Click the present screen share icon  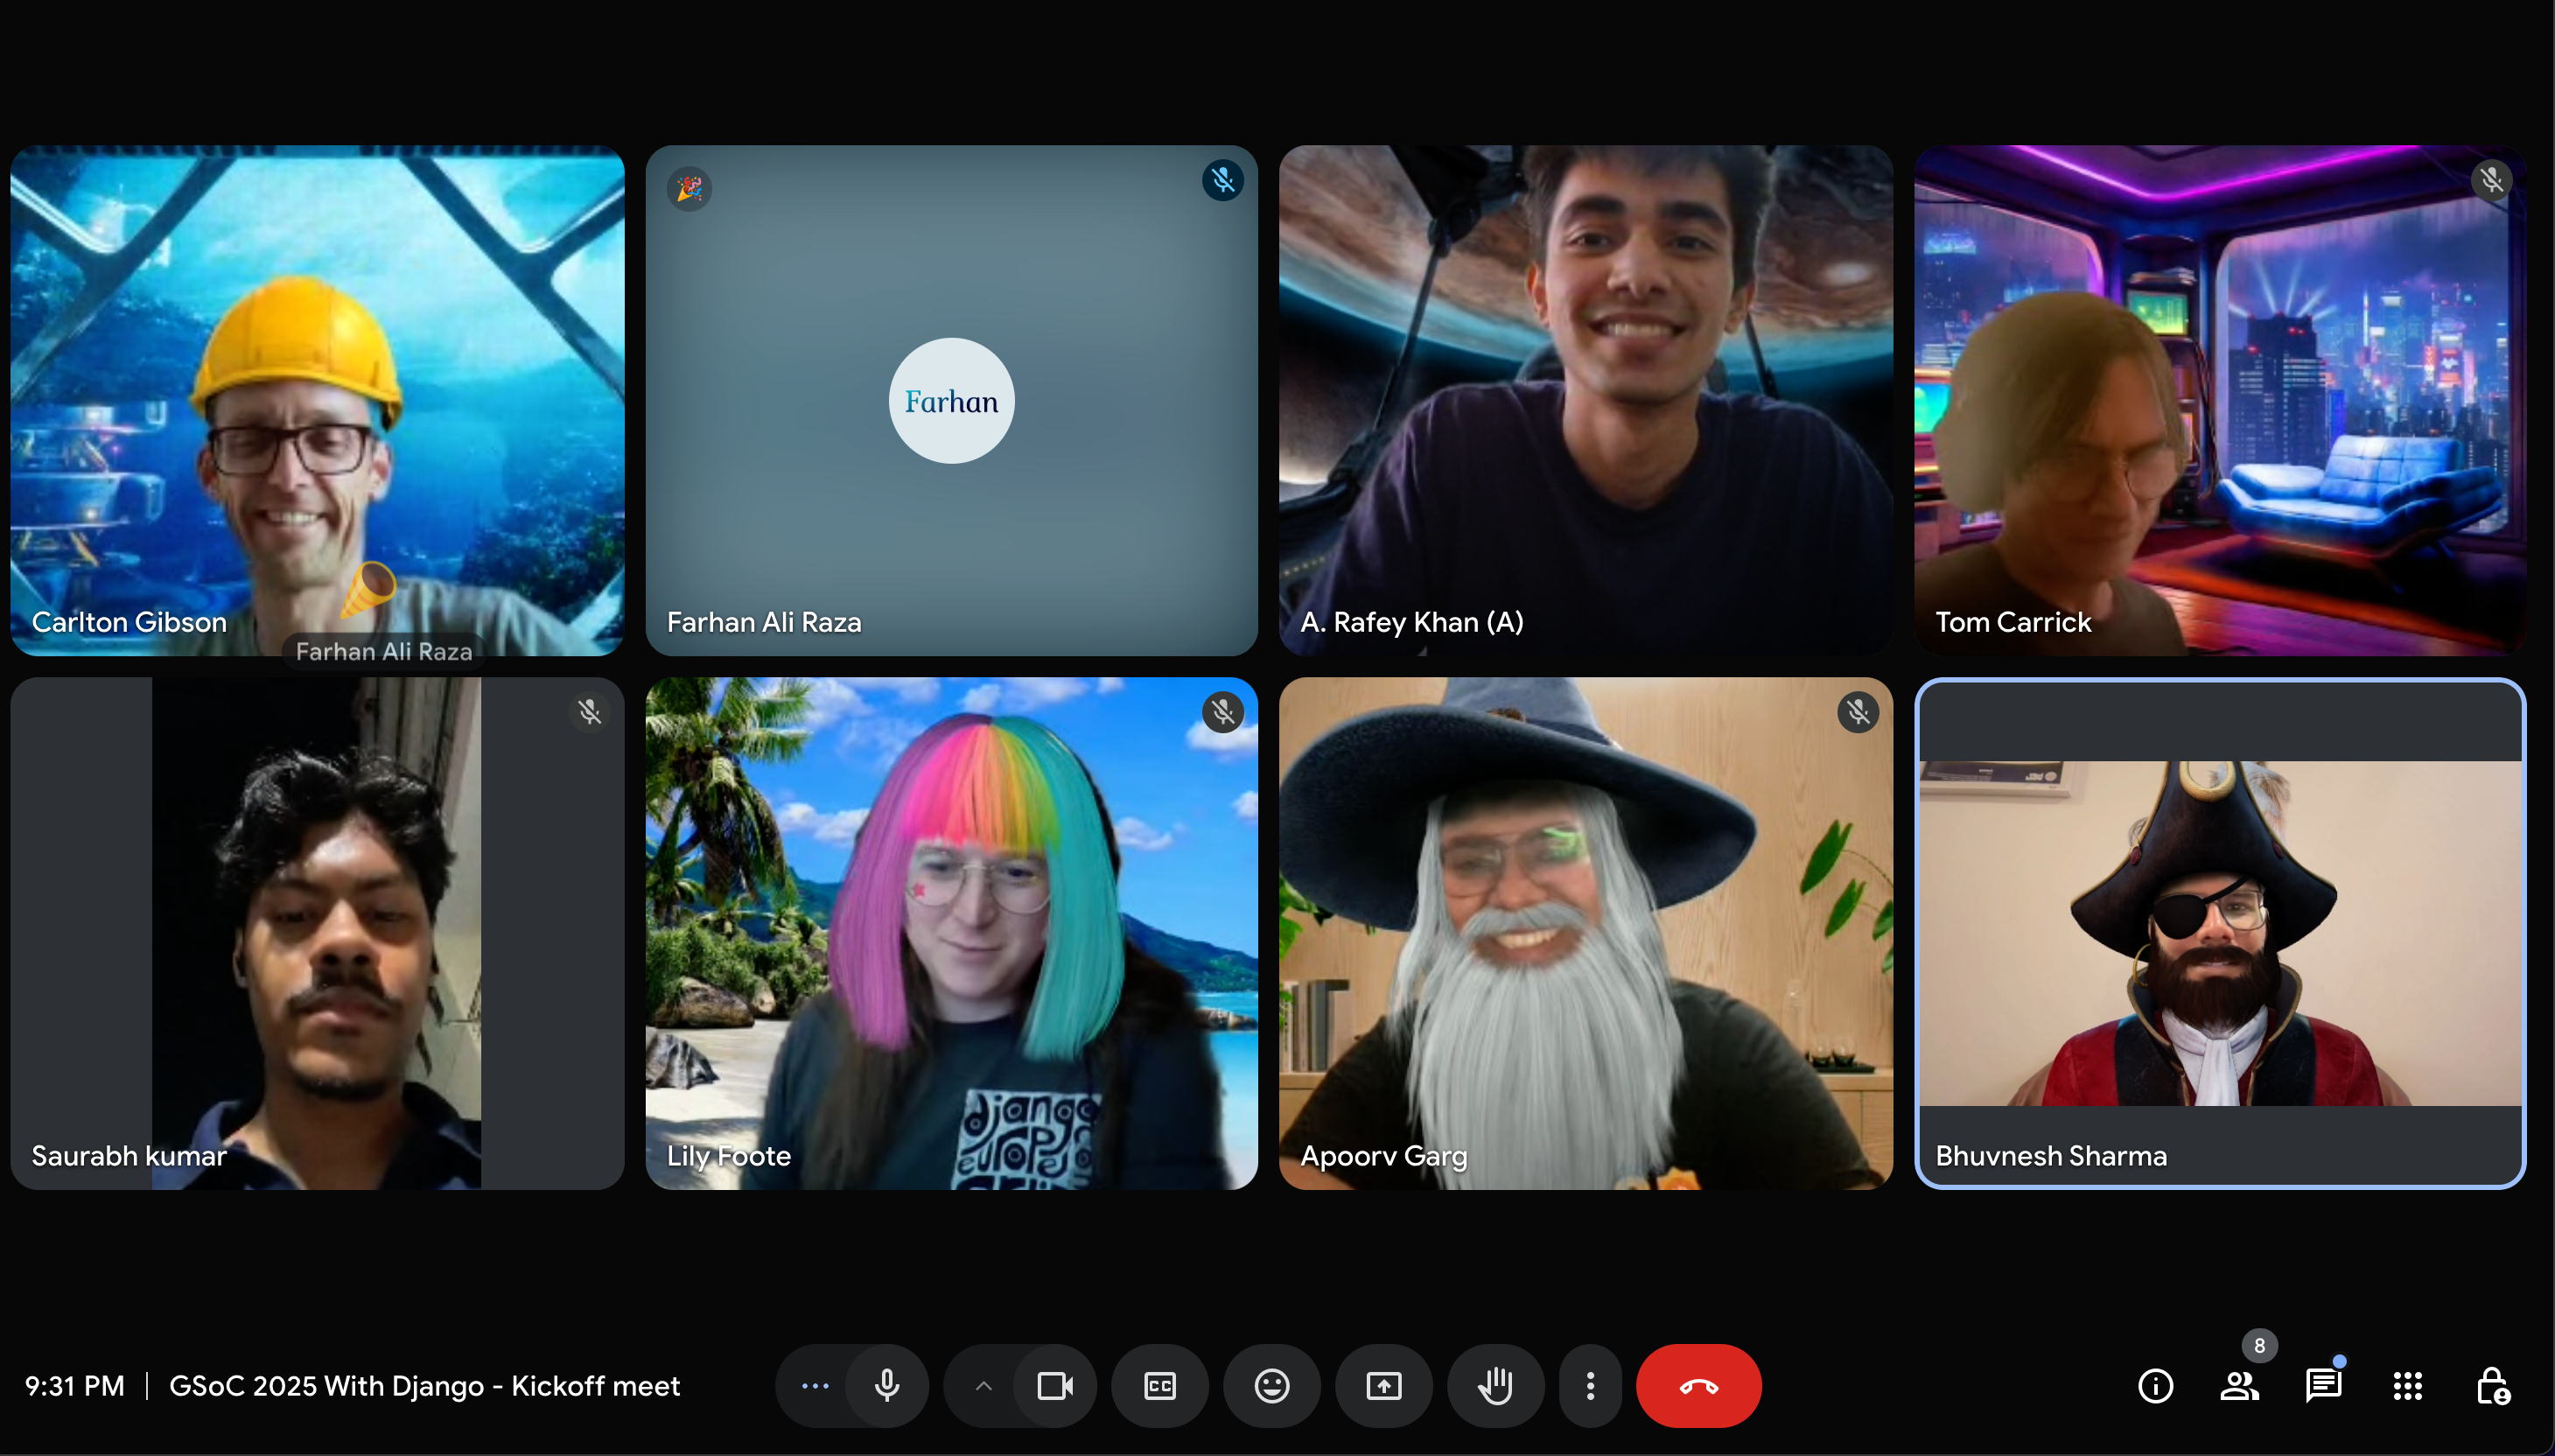(1383, 1386)
